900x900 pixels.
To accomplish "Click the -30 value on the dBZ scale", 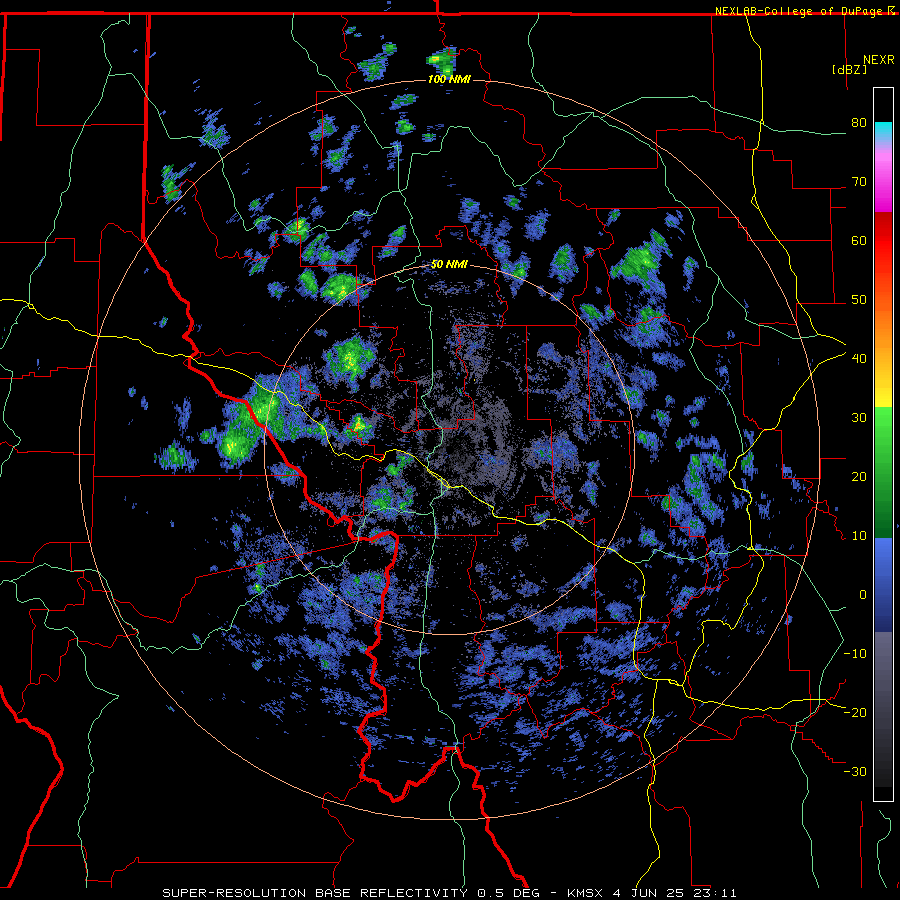I will tap(855, 771).
